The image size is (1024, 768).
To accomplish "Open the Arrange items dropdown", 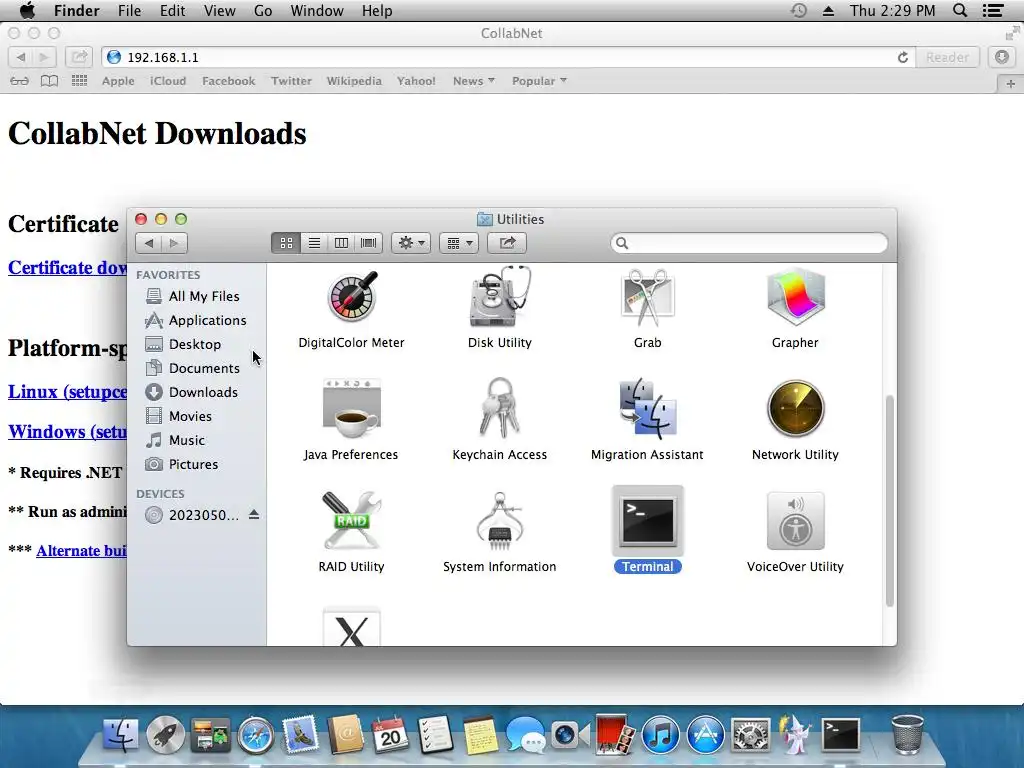I will (459, 243).
